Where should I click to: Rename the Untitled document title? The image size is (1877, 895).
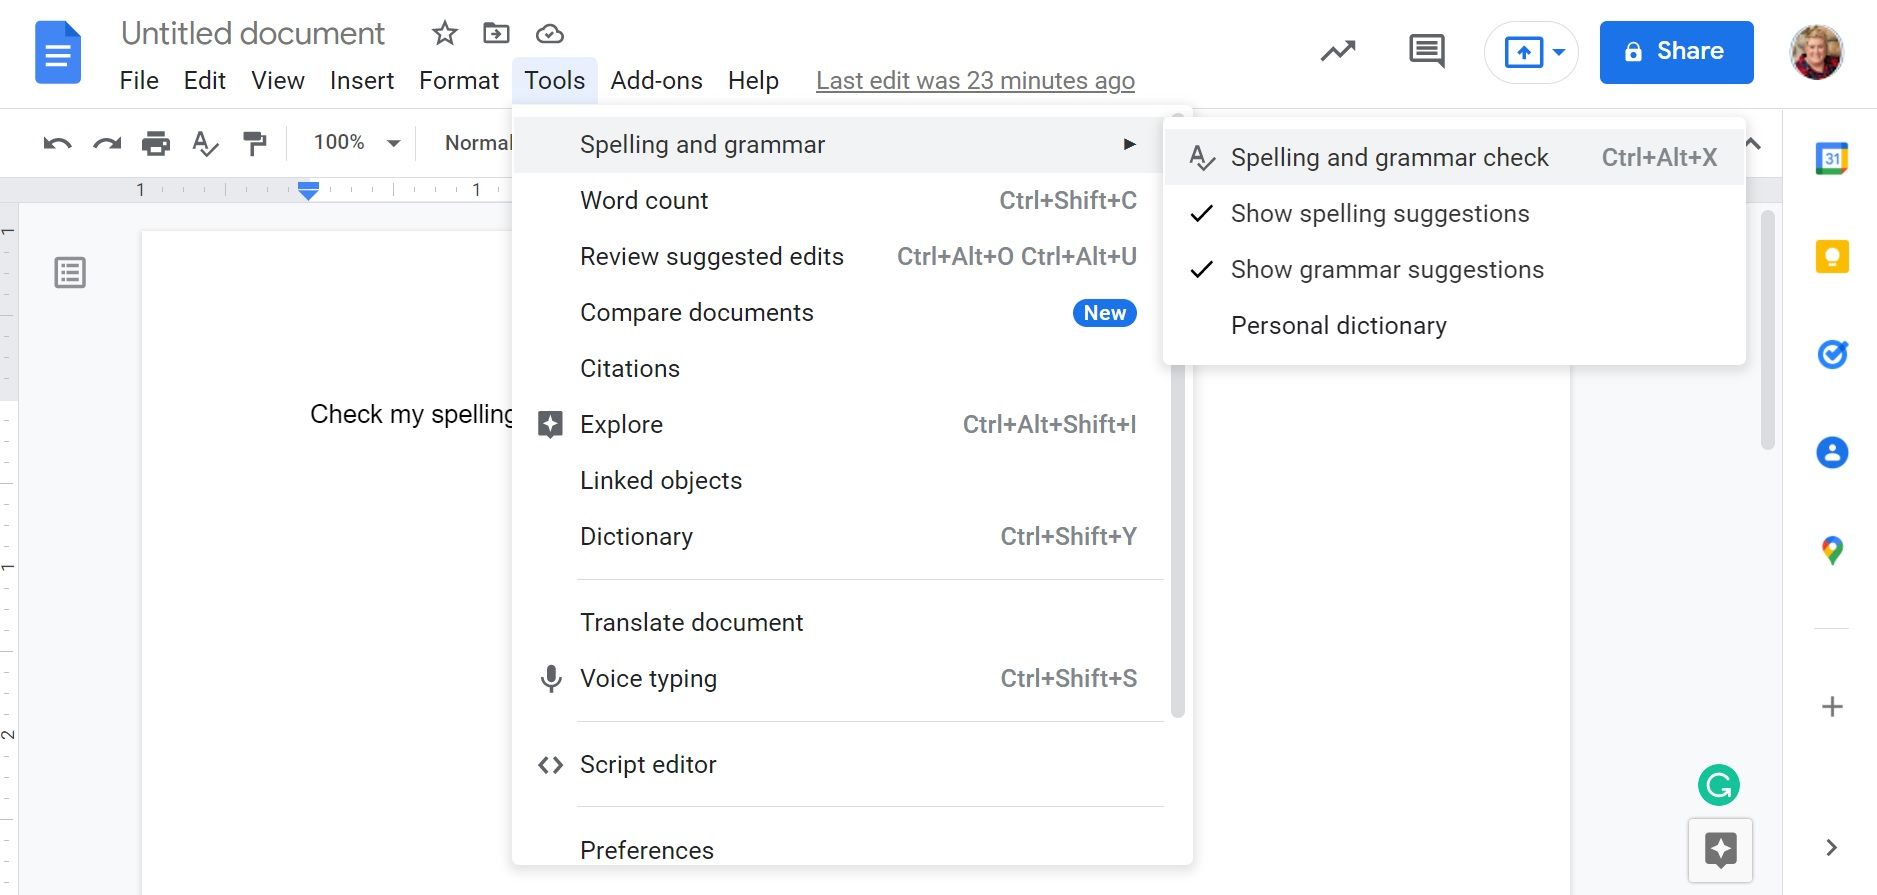pos(253,34)
